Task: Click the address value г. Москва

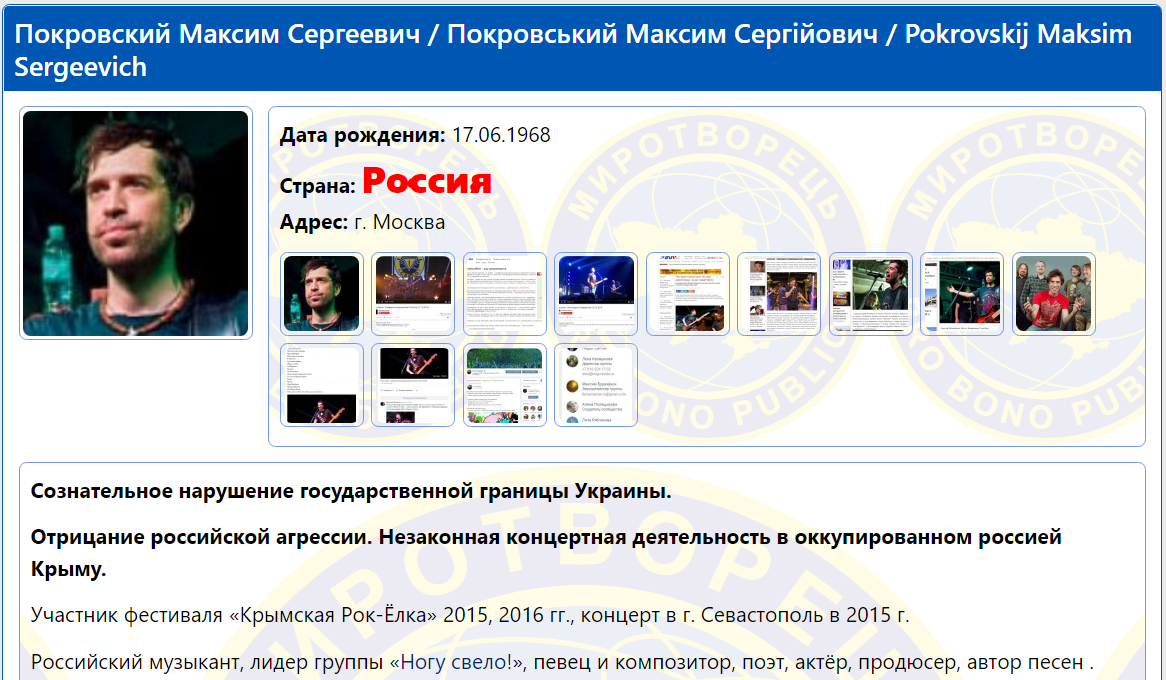Action: pyautogui.click(x=399, y=222)
